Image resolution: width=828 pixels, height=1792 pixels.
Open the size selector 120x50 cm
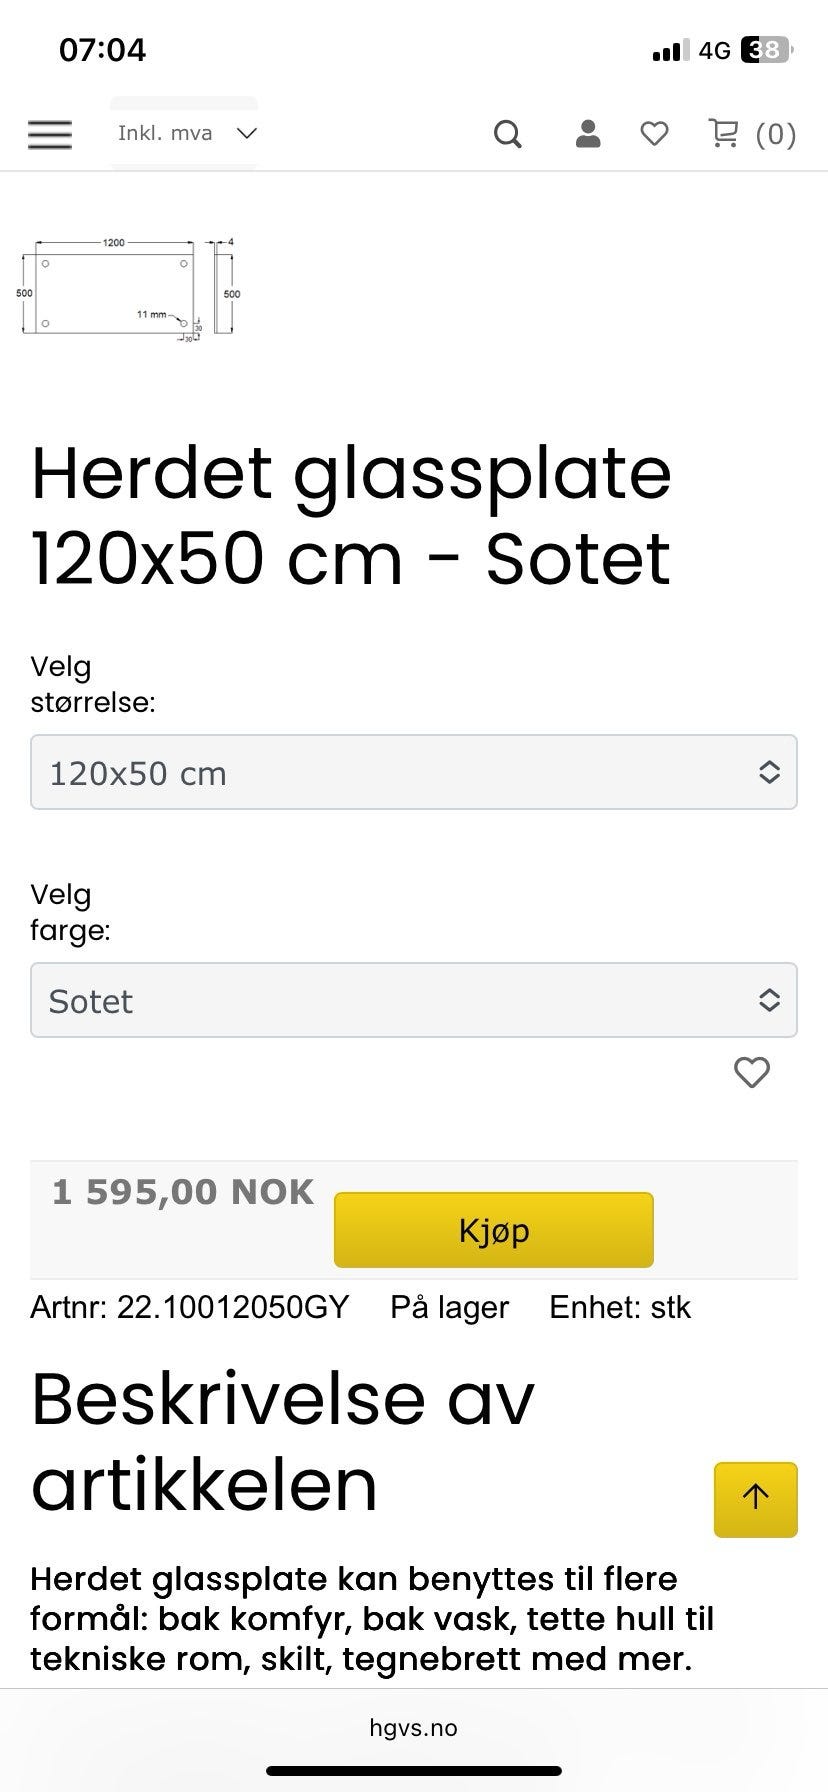tap(414, 772)
